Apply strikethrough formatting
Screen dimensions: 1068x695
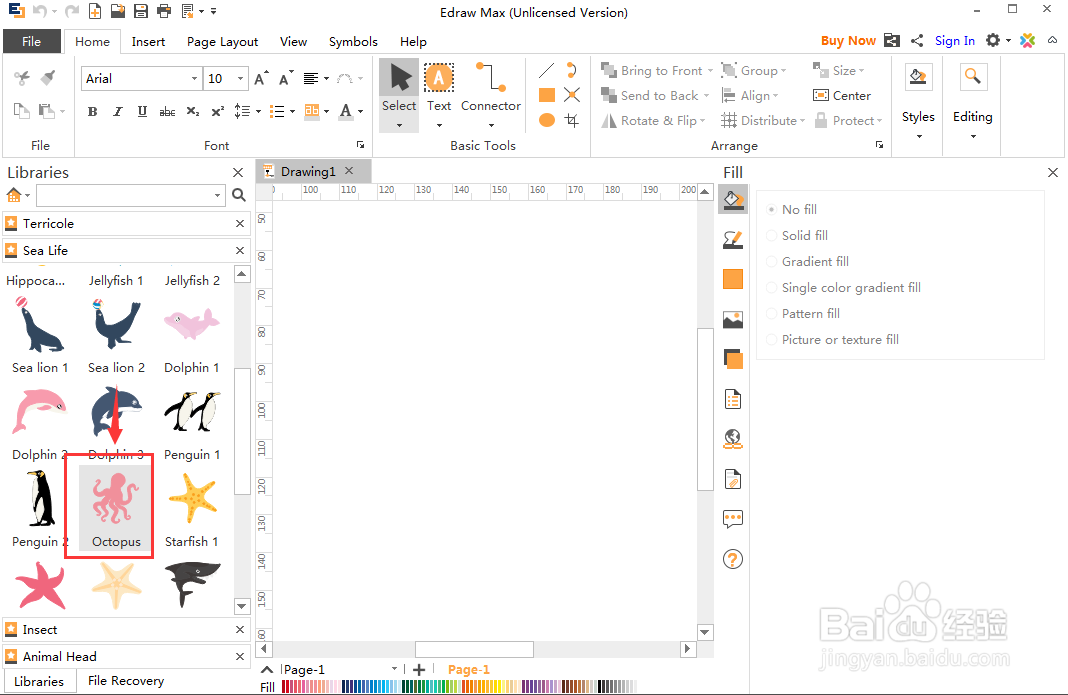tap(167, 111)
